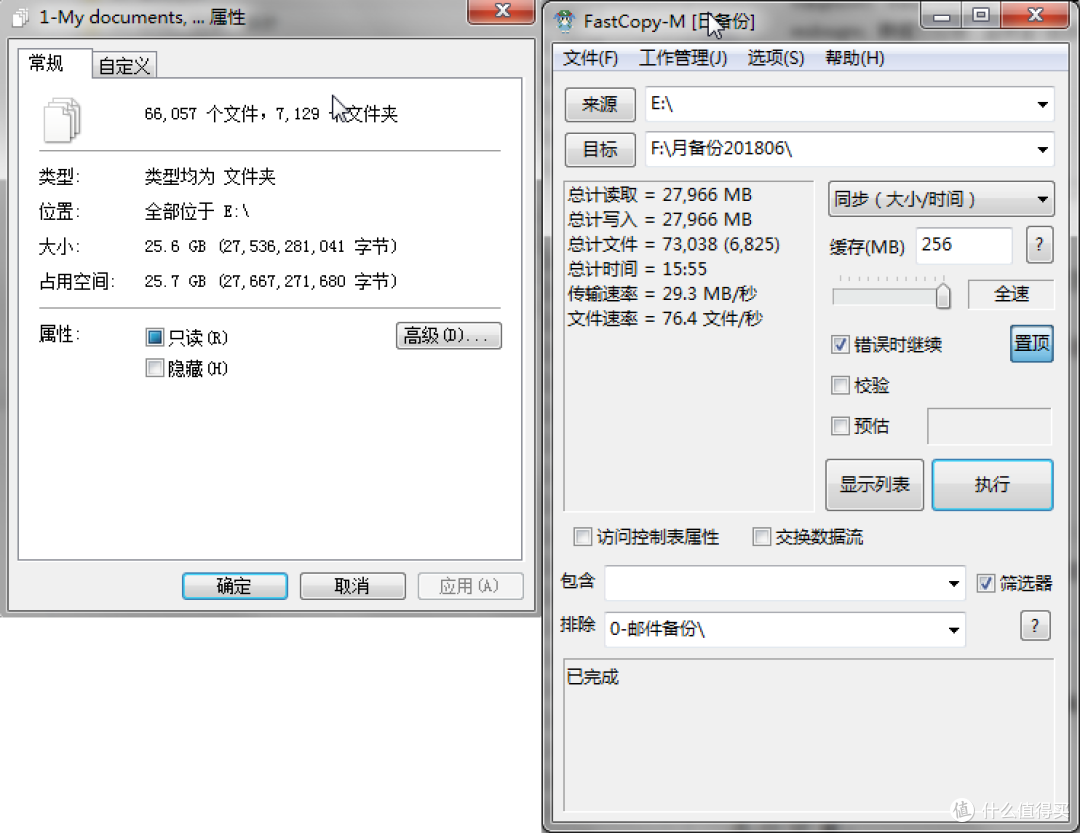Click the 高级 (D)... button

pyautogui.click(x=448, y=336)
